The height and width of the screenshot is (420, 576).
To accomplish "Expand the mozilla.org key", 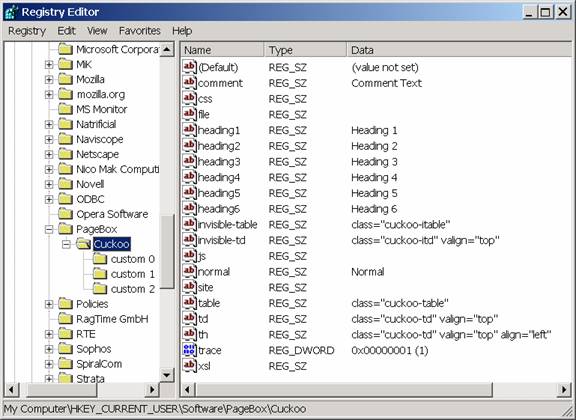I will 49,94.
